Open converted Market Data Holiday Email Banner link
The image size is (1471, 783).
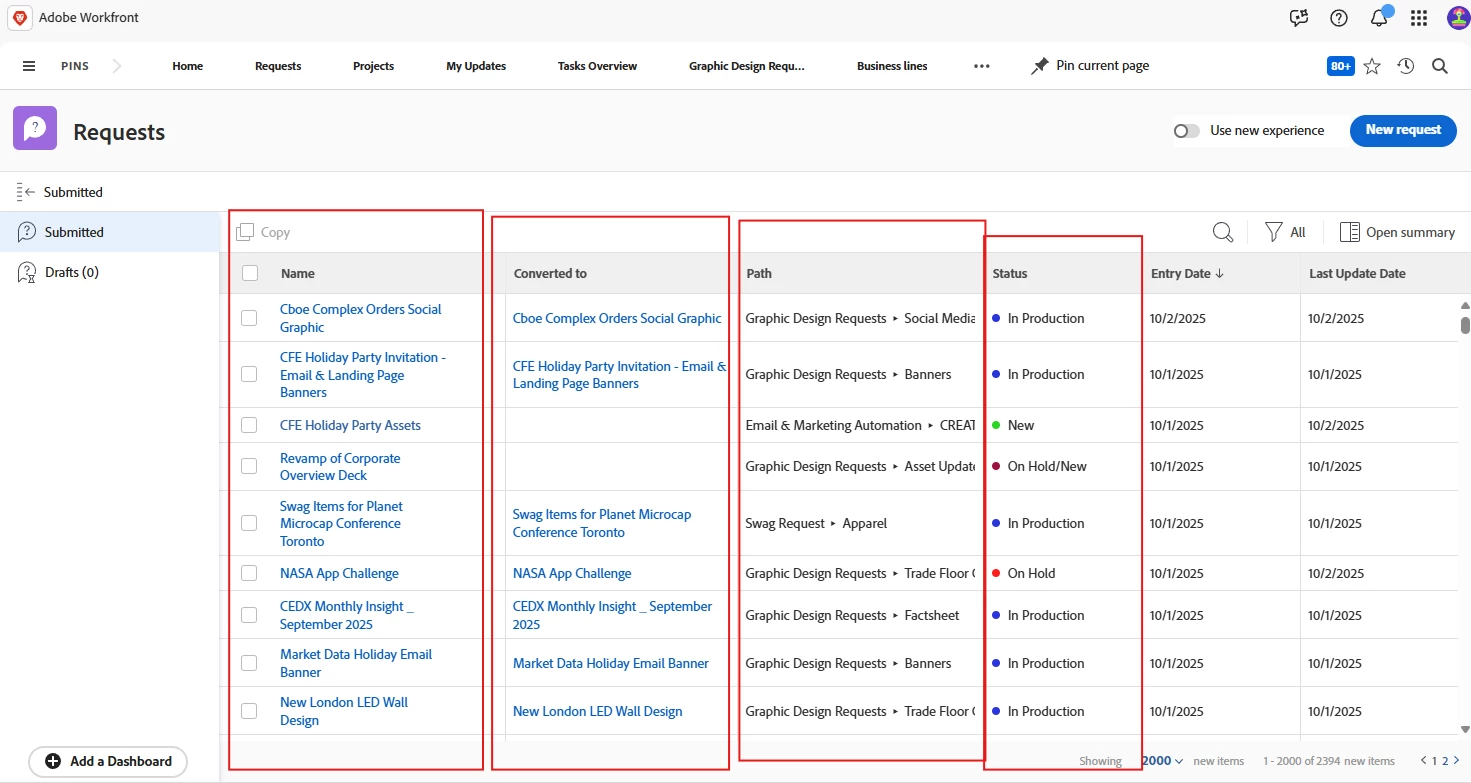[610, 663]
